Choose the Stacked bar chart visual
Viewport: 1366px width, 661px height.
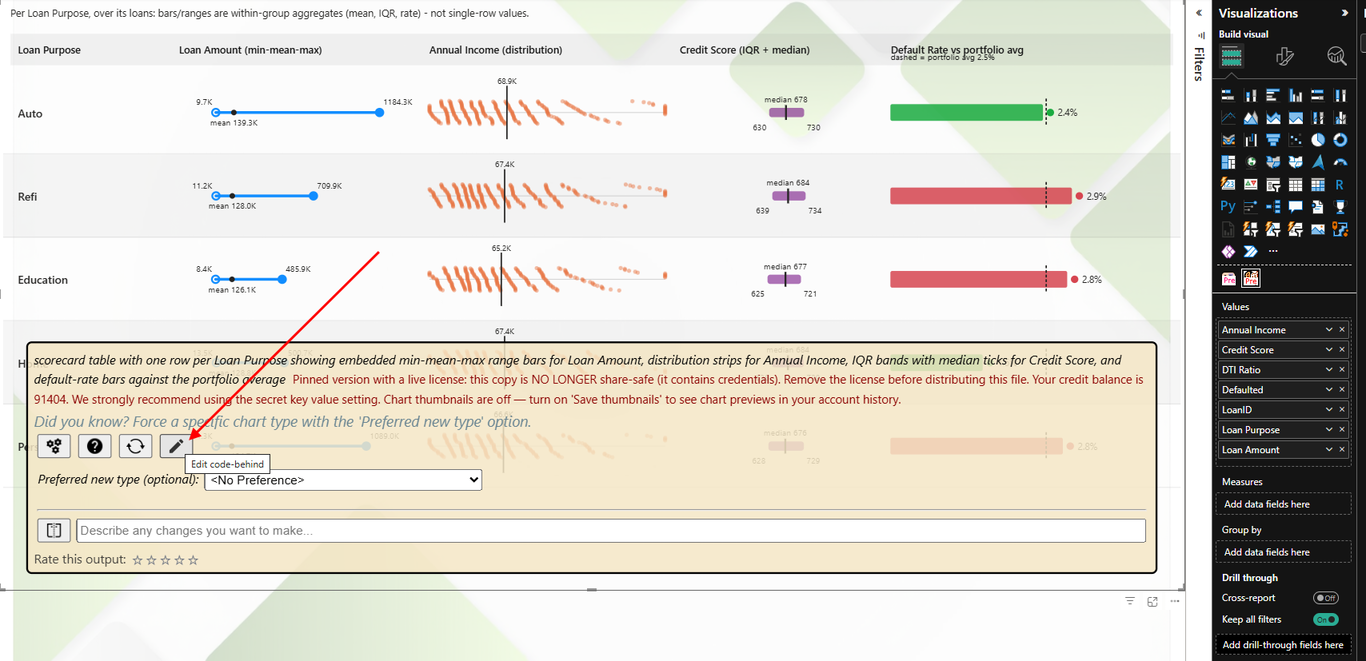1228,96
